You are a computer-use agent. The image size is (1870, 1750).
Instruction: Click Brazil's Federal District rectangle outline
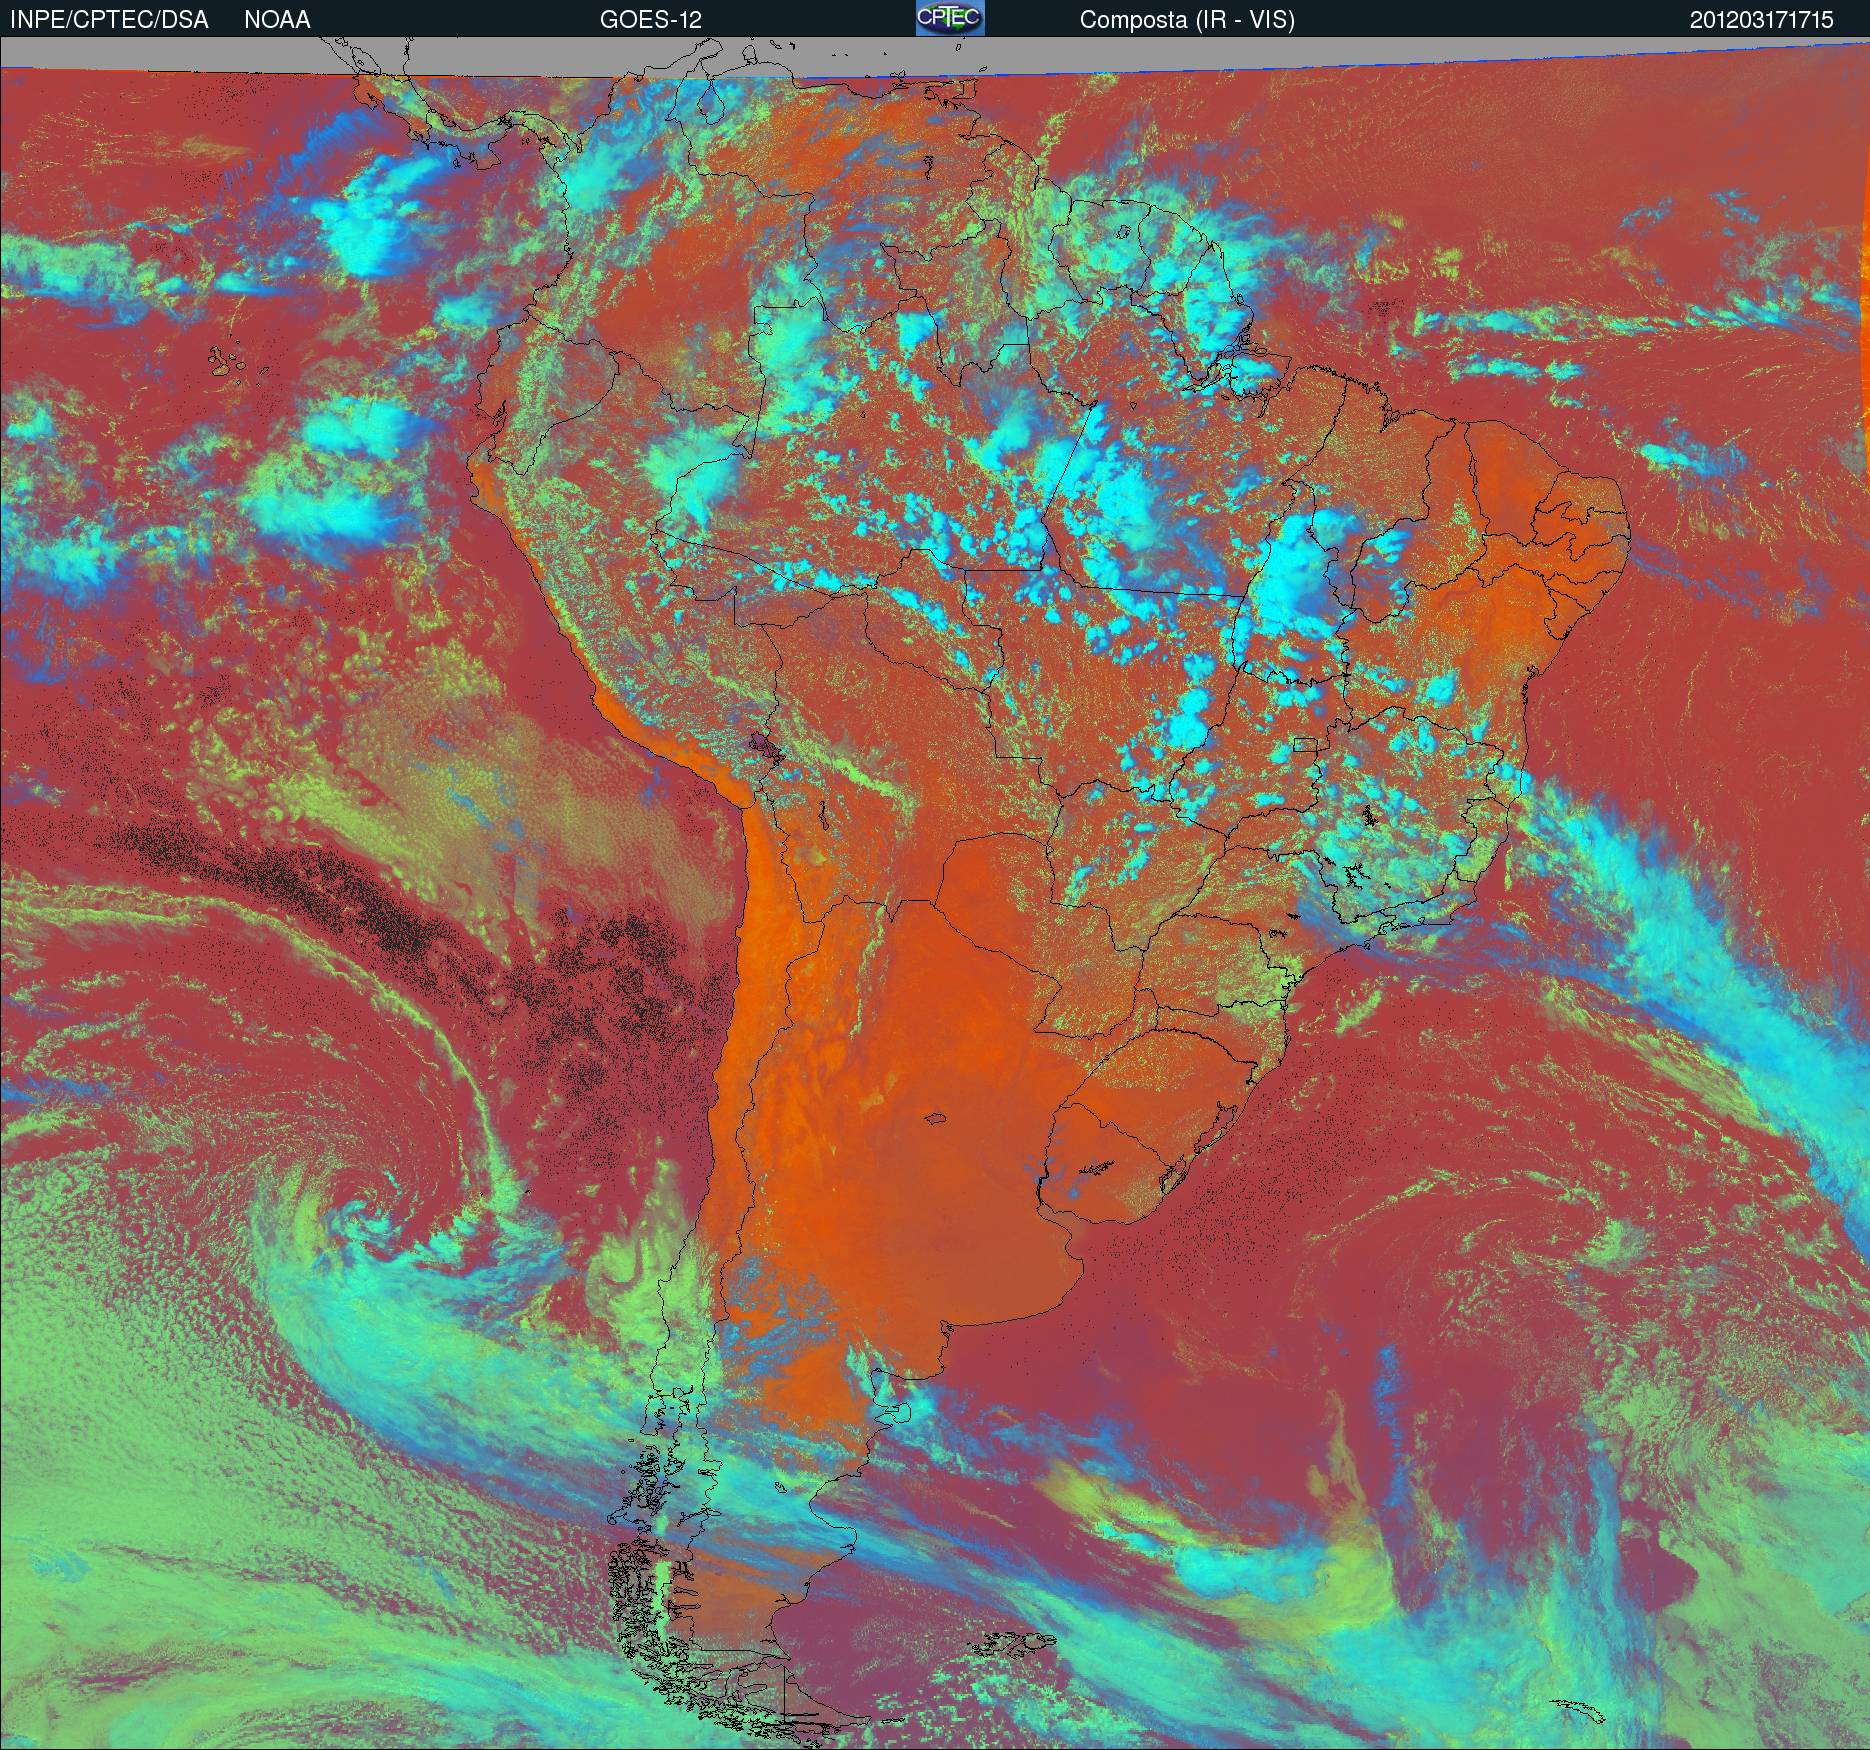[1305, 744]
